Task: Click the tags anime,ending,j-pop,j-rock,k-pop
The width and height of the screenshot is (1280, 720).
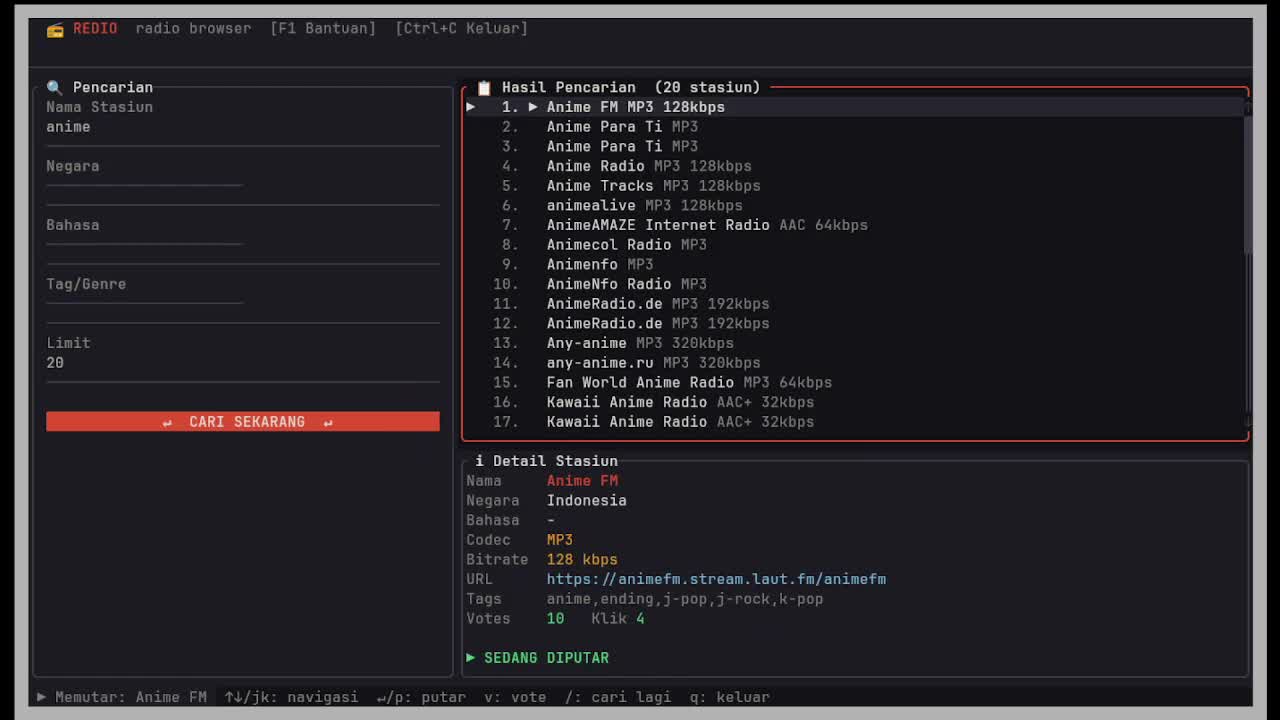Action: [685, 599]
